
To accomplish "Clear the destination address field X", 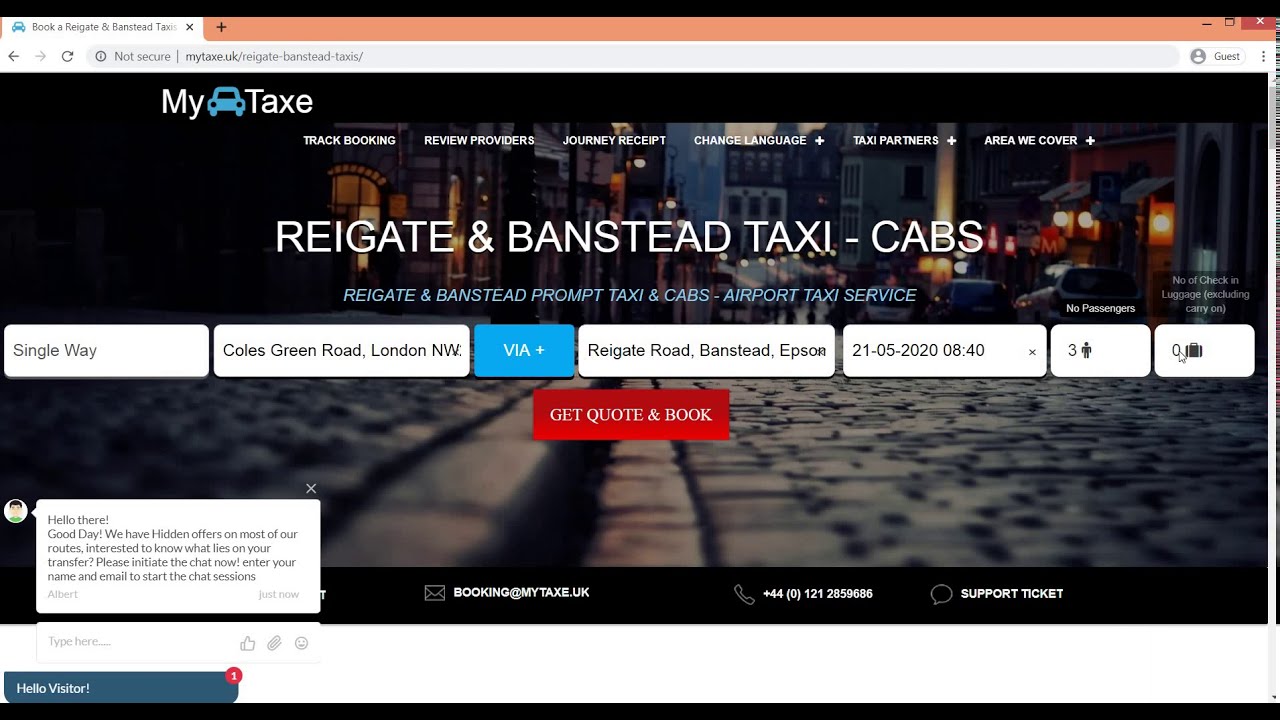I will [822, 351].
